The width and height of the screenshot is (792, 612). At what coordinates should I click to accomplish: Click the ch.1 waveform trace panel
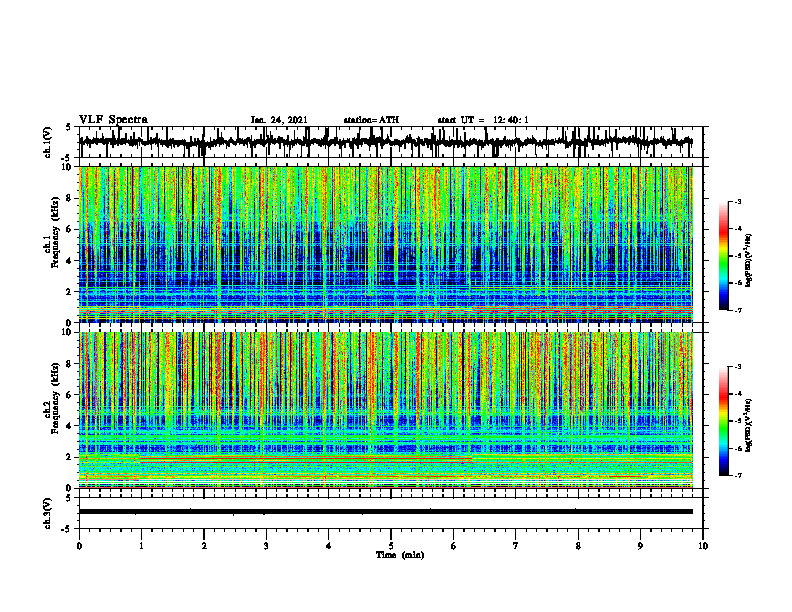pos(391,142)
